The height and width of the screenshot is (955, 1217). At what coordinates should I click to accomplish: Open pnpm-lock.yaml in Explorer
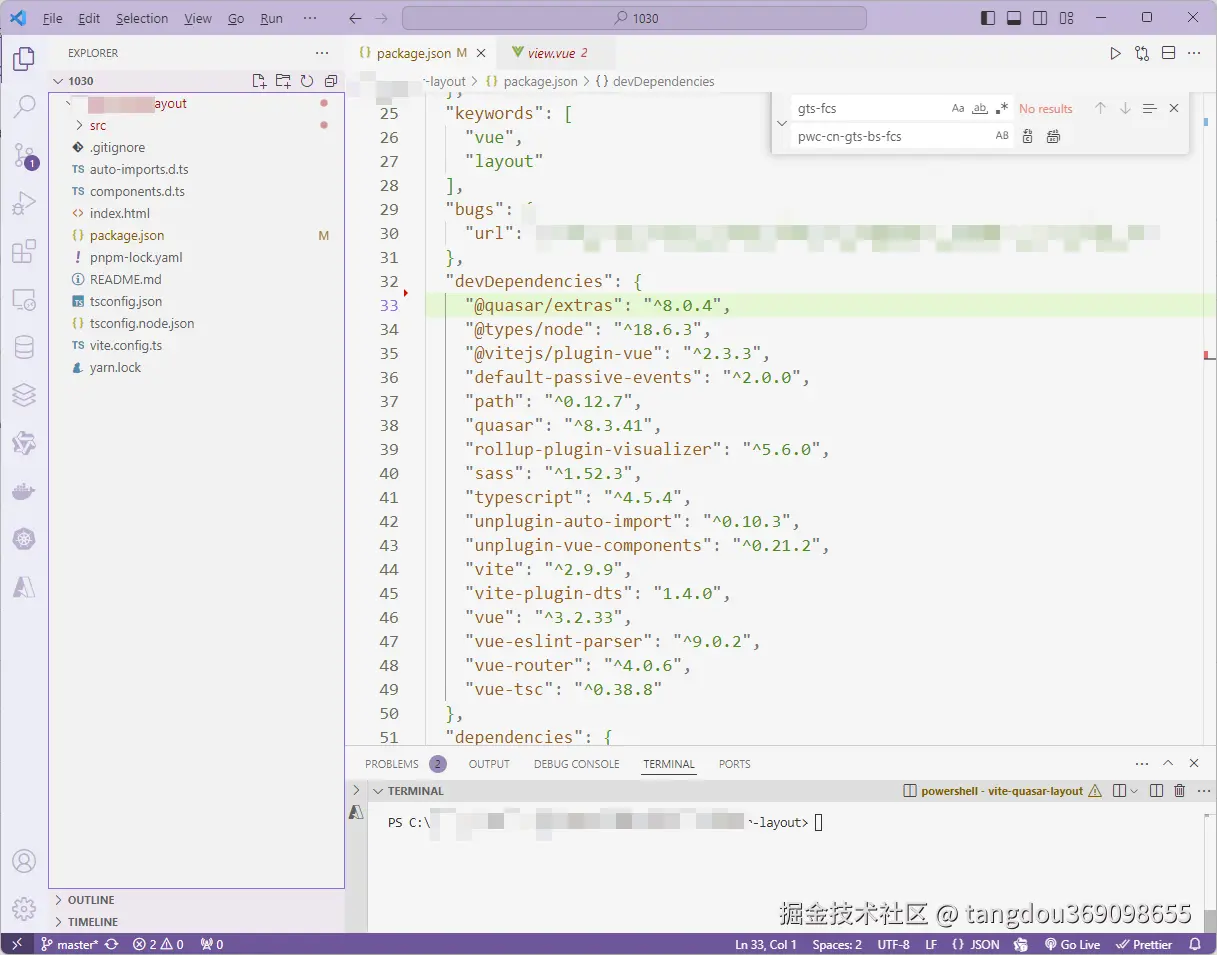[x=136, y=257]
